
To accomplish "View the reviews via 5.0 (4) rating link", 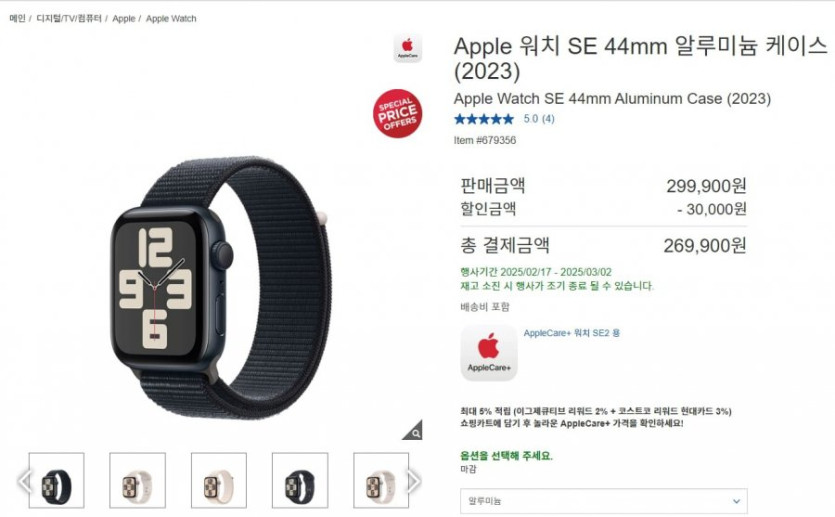I will tap(539, 119).
